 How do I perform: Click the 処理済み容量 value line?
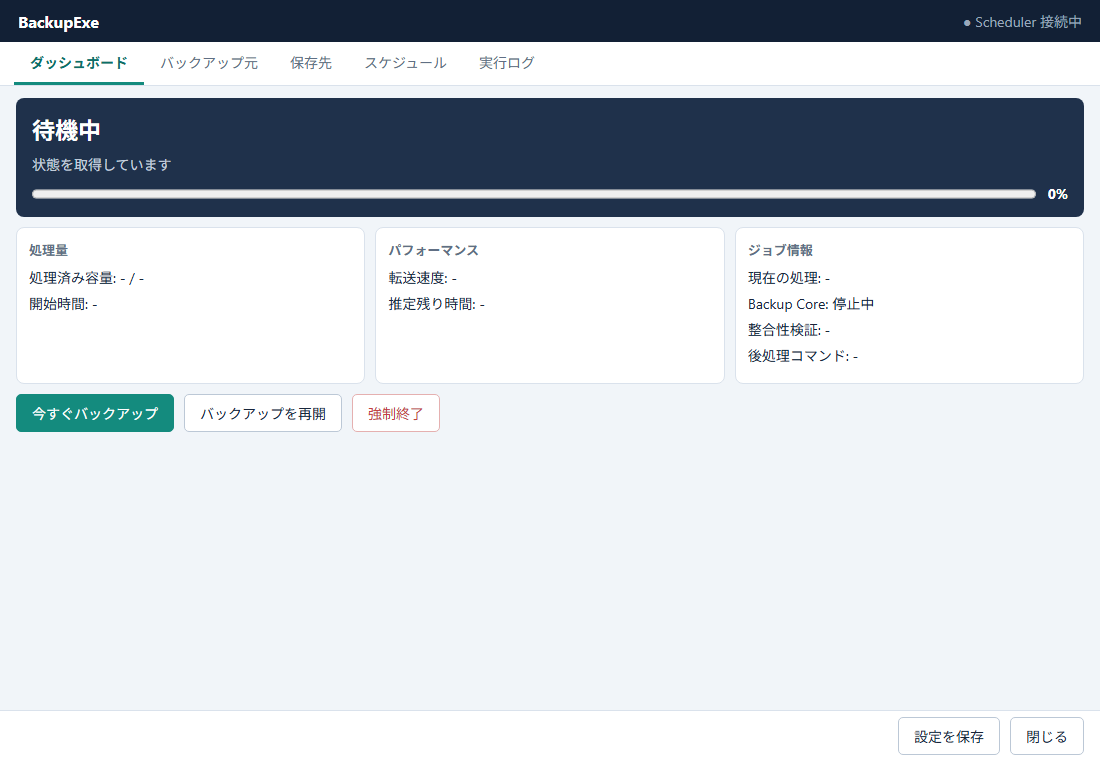[86, 279]
